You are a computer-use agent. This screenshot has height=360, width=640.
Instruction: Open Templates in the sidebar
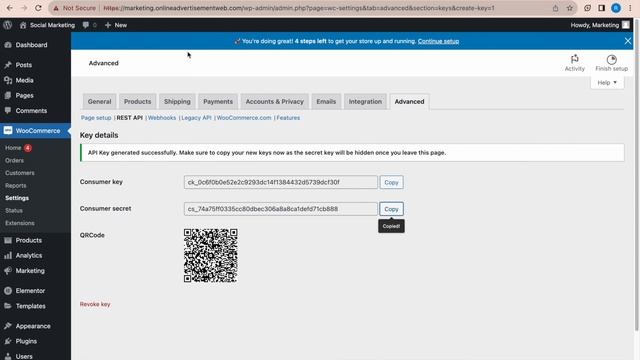click(x=31, y=306)
